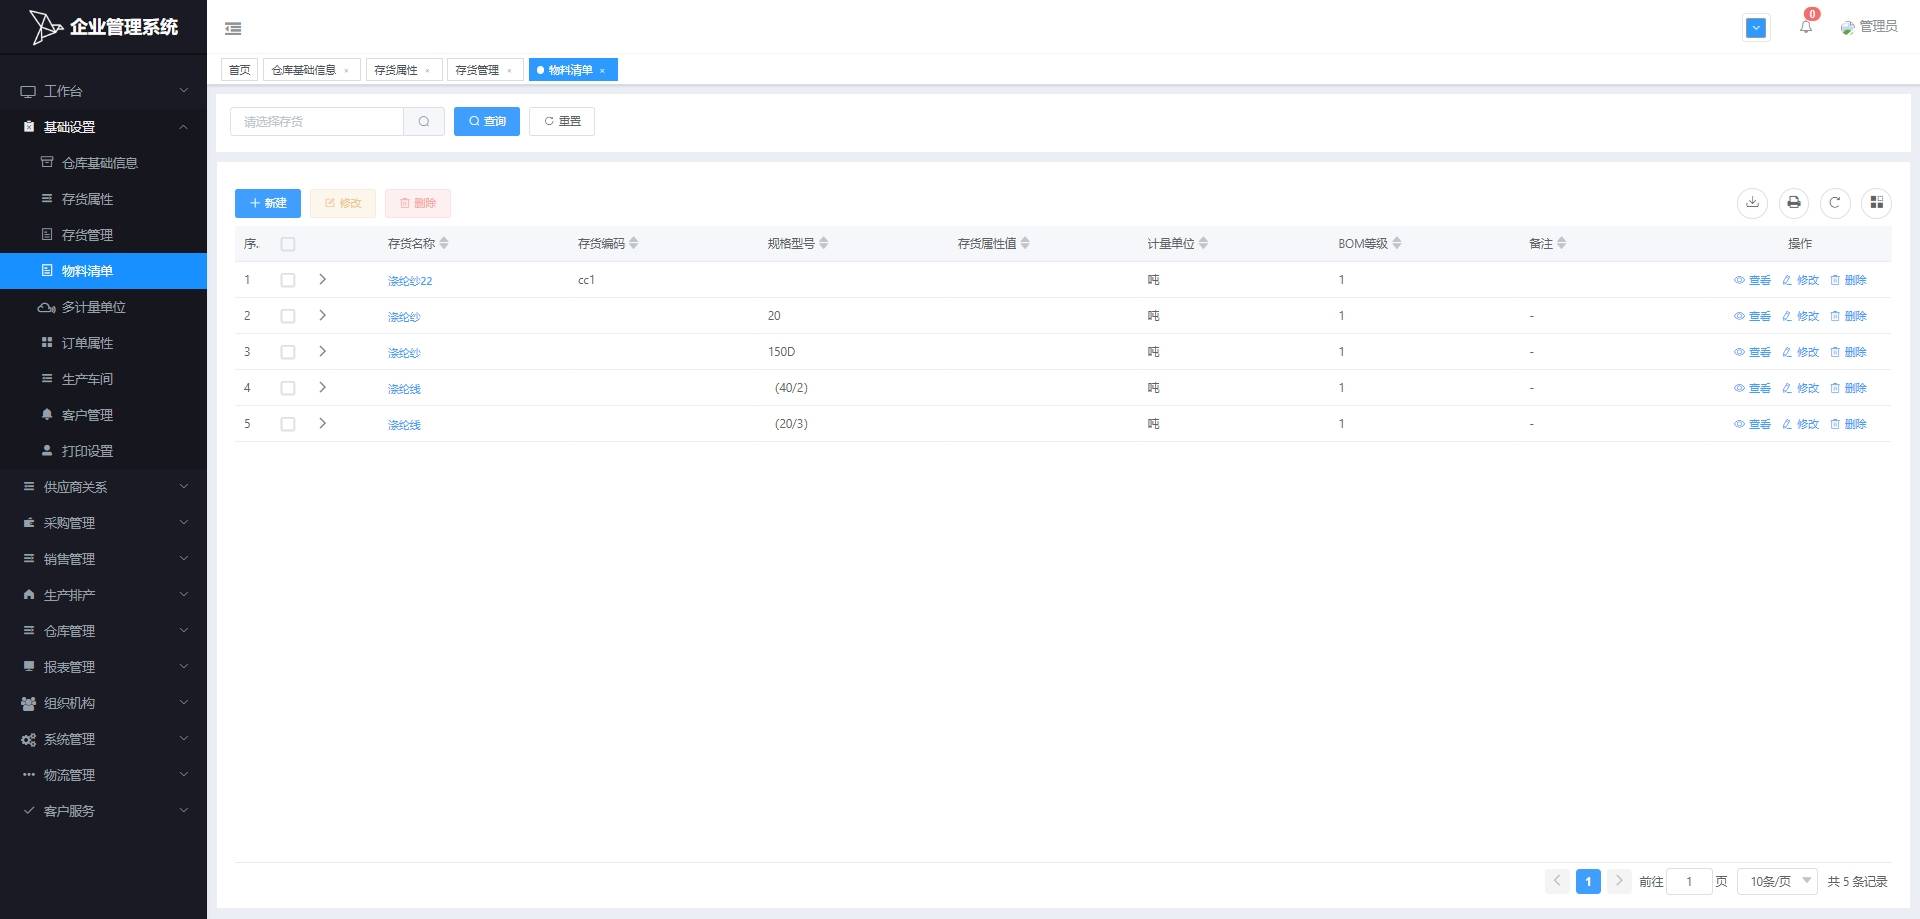
Task: Click the toolbar 修改 button
Action: (343, 203)
